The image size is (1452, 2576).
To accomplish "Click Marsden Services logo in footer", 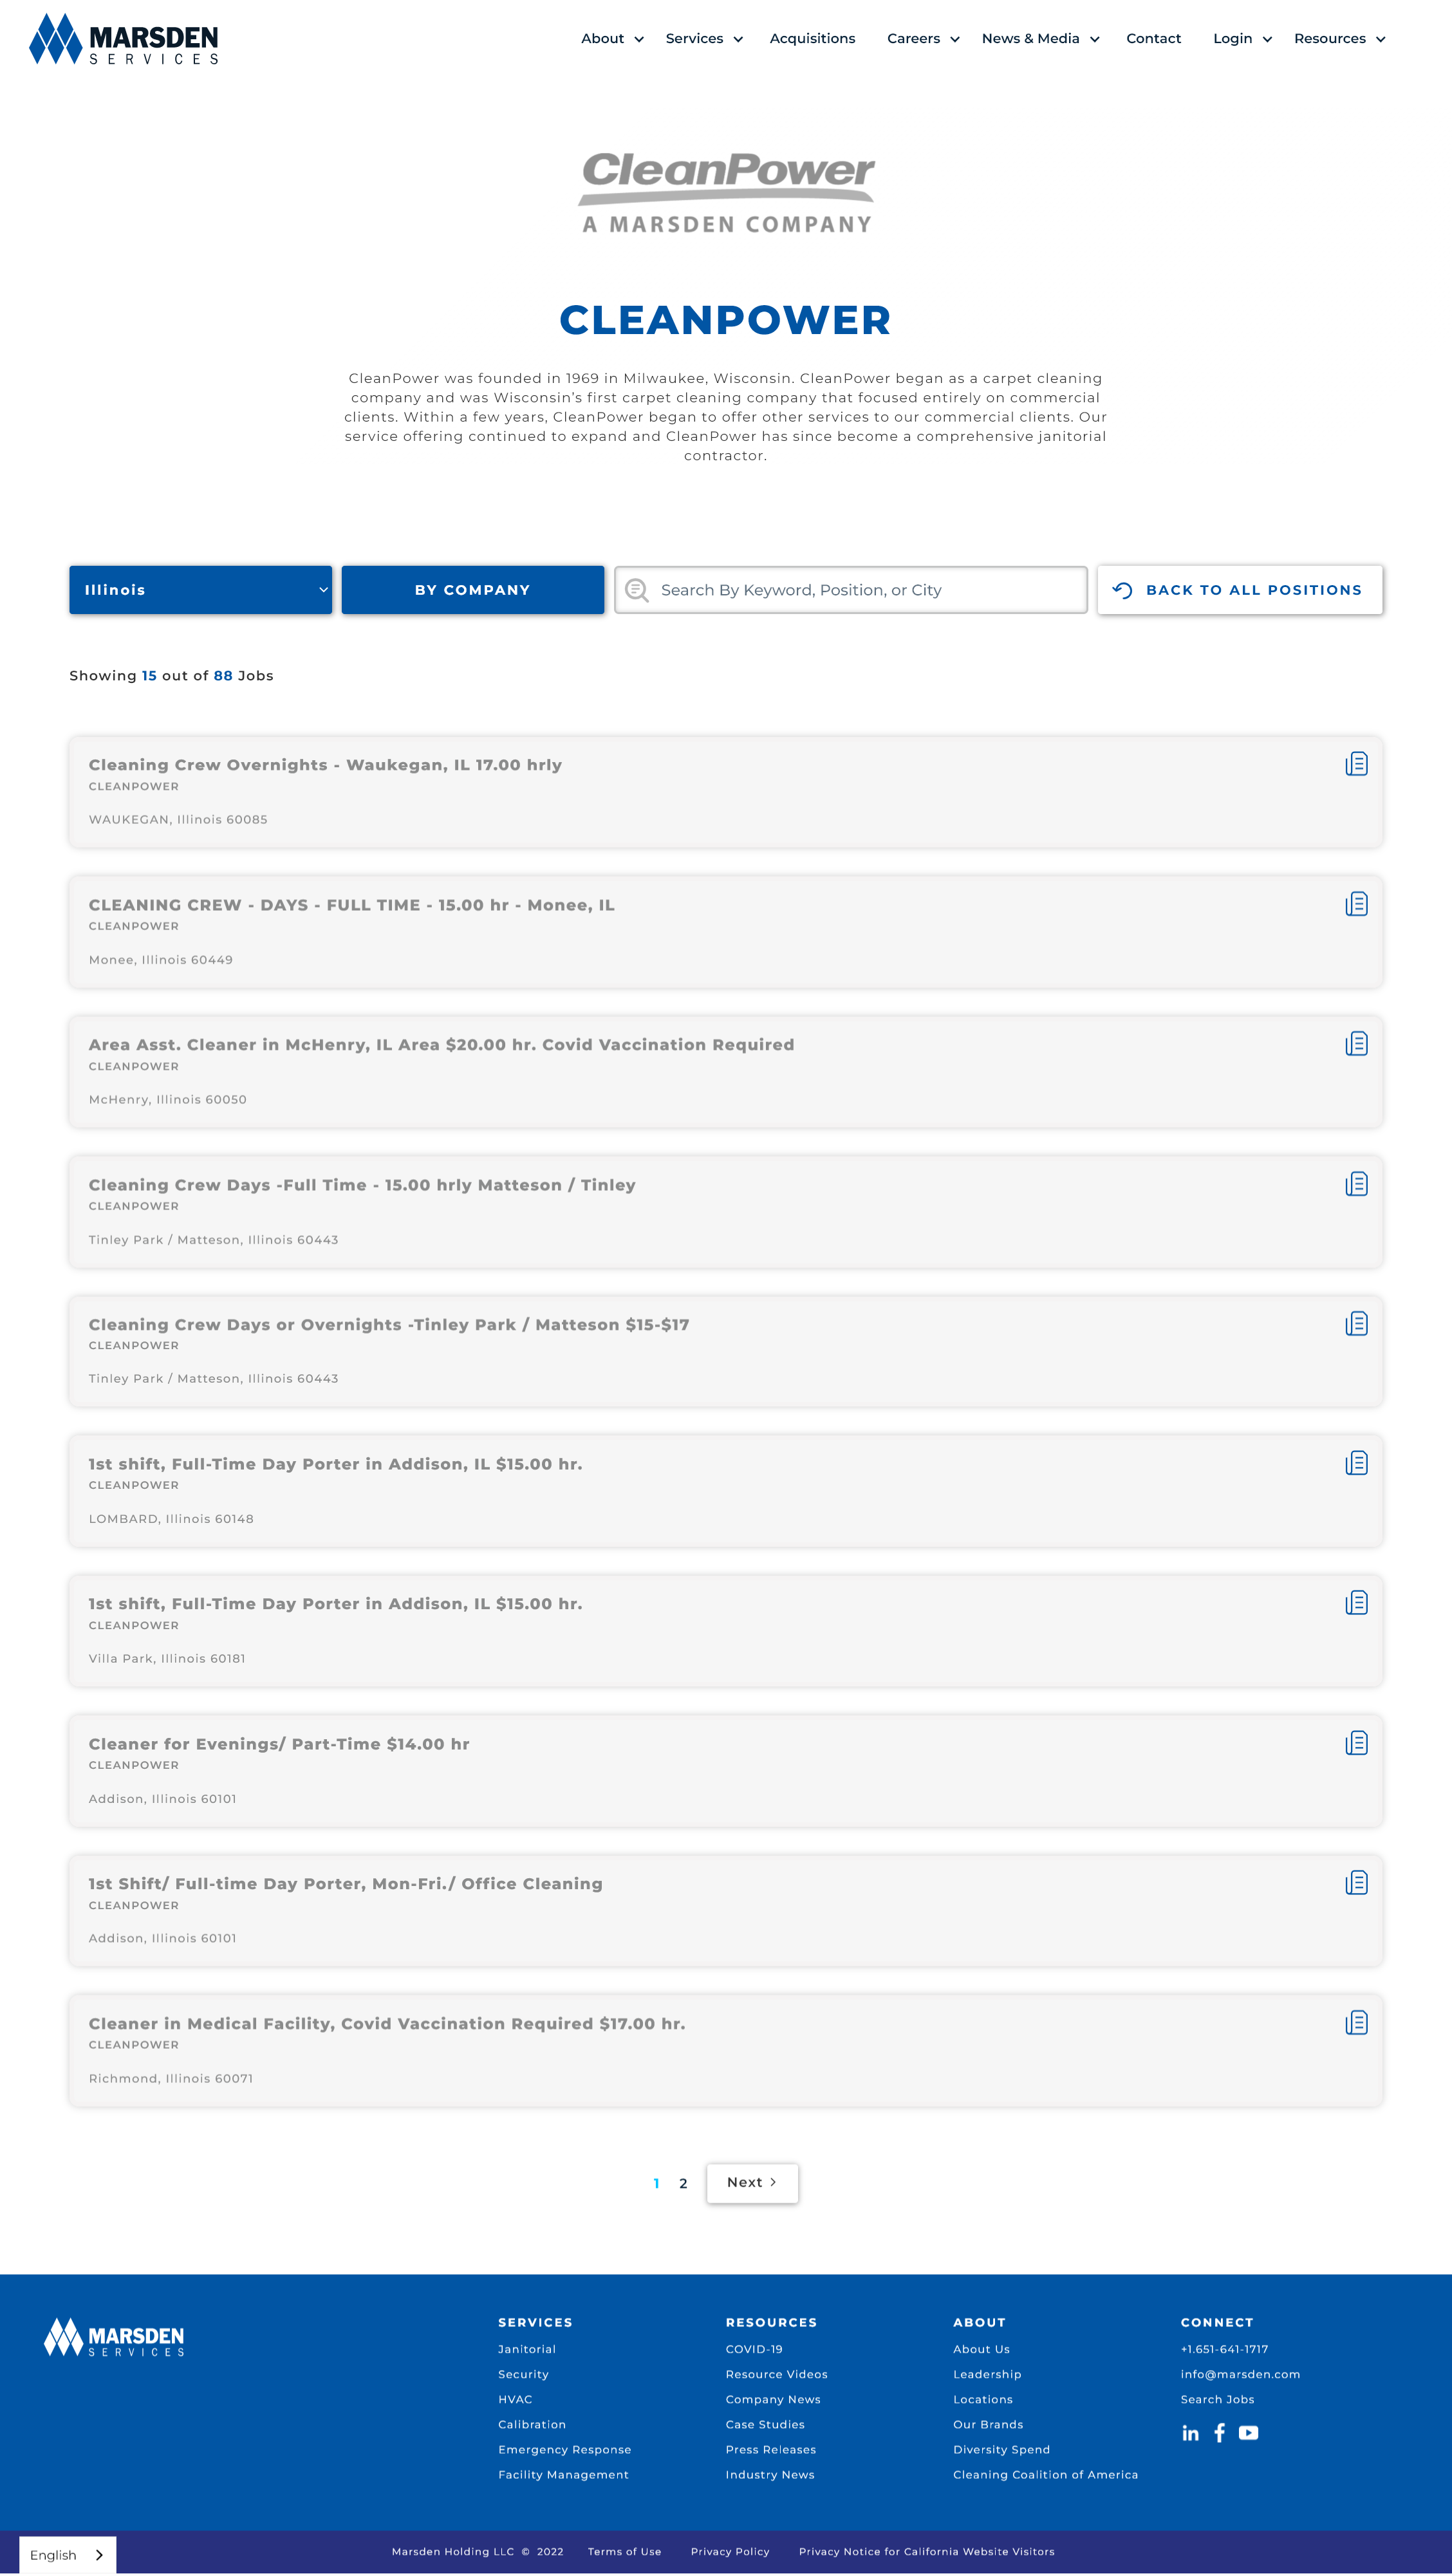I will (x=114, y=2337).
